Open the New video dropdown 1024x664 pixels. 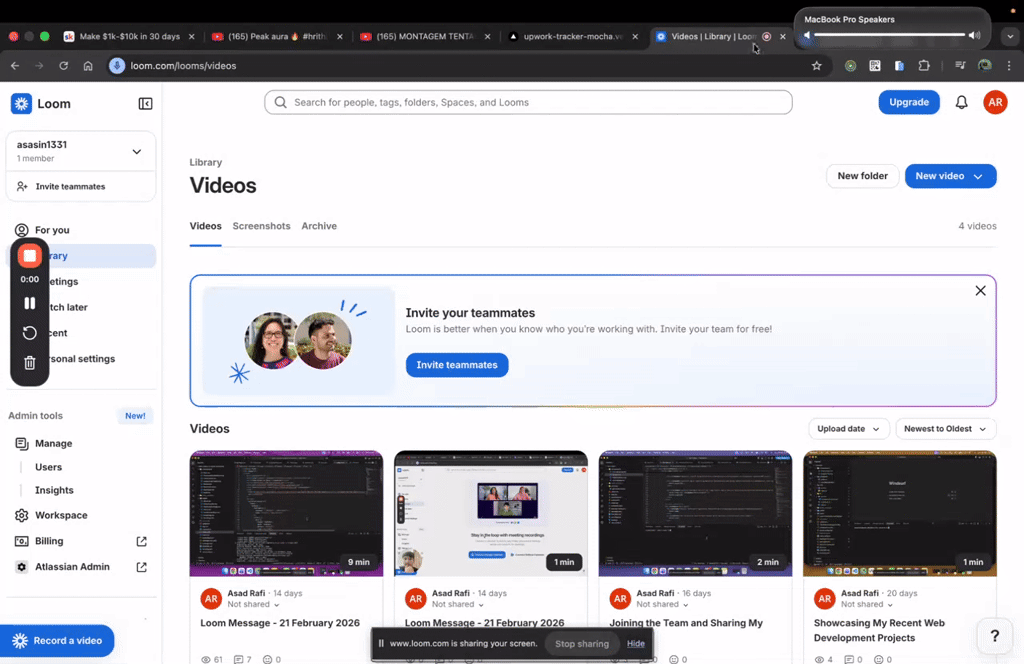[x=950, y=176]
